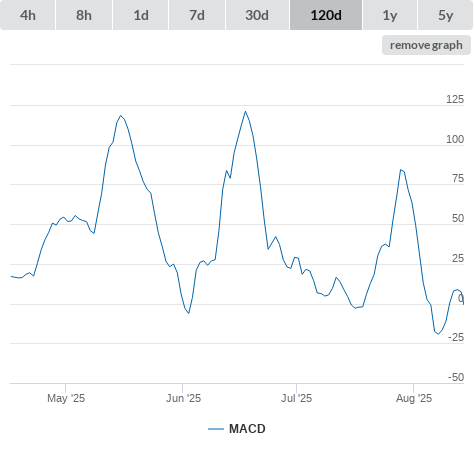Click the MACD peak in mid-May
The height and width of the screenshot is (455, 474).
pos(120,116)
